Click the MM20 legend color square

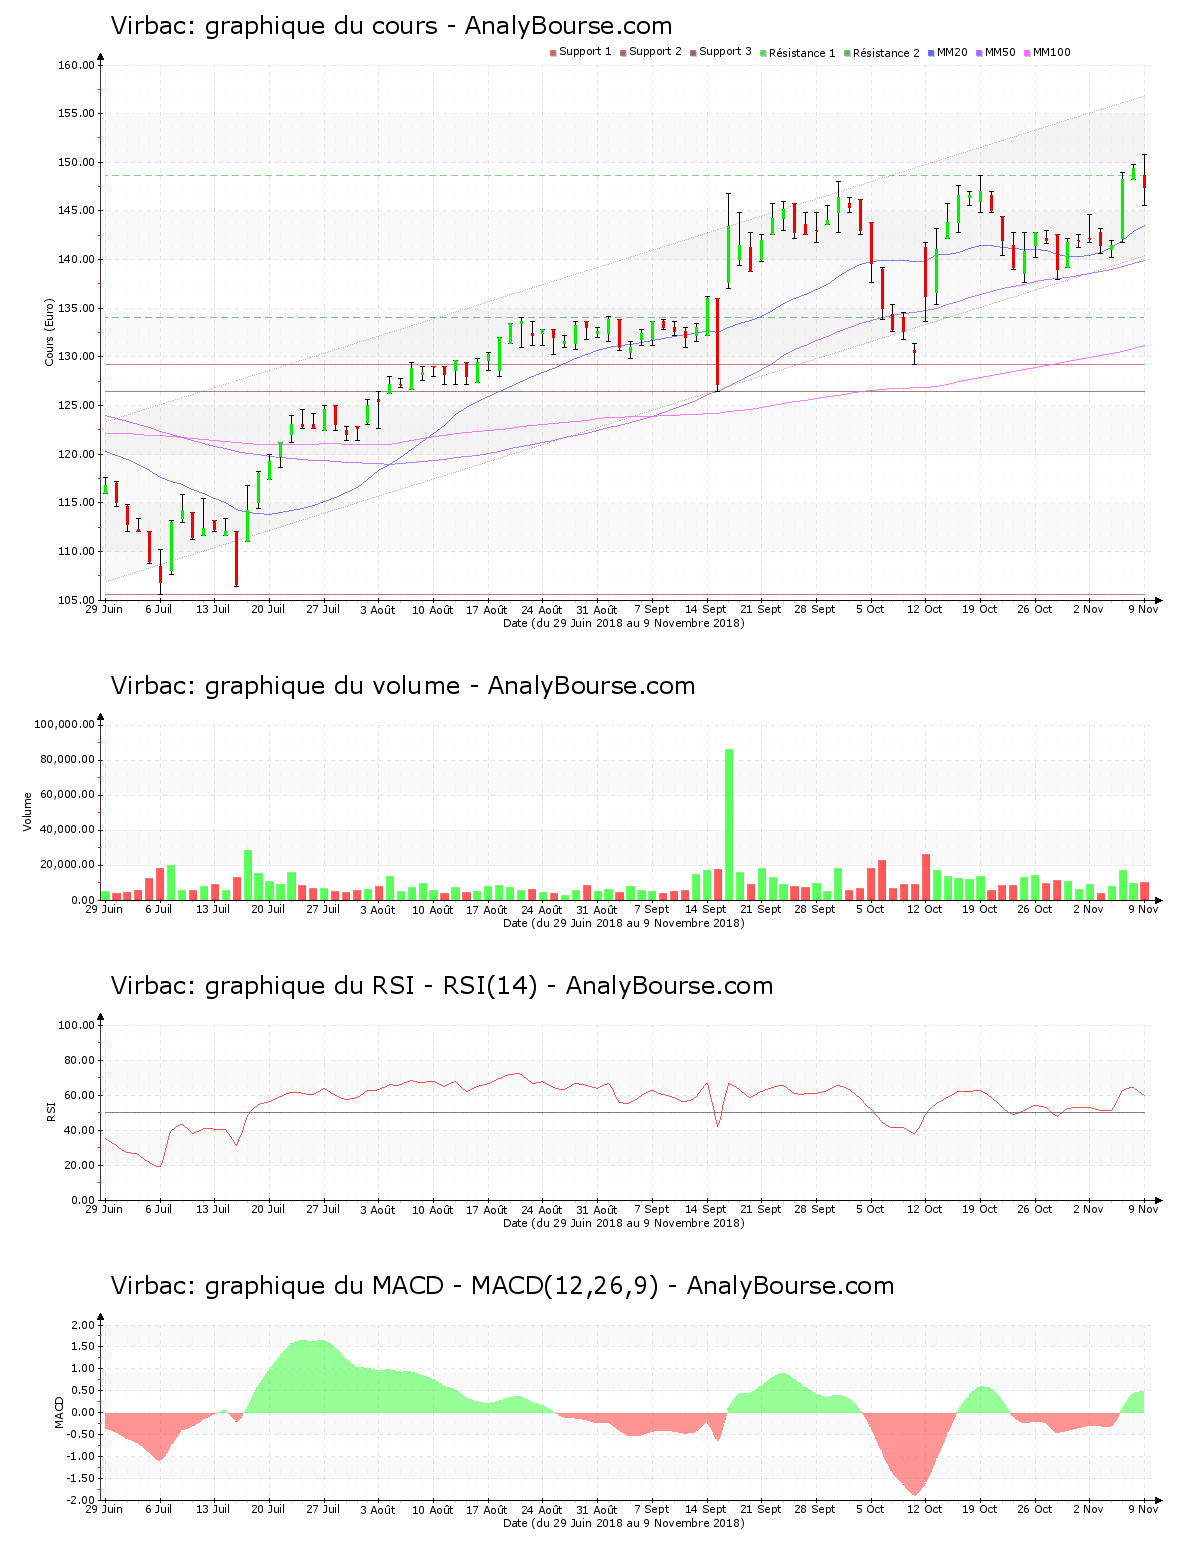(x=931, y=53)
